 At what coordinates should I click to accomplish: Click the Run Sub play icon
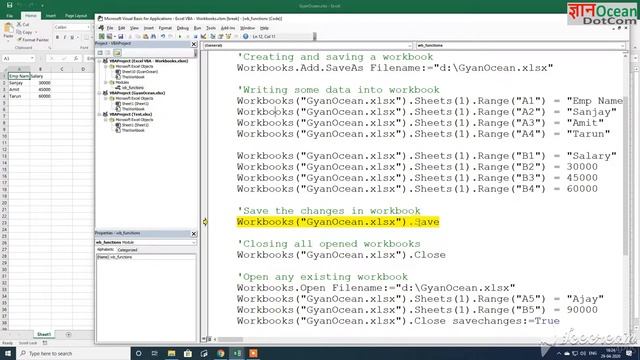coord(180,36)
